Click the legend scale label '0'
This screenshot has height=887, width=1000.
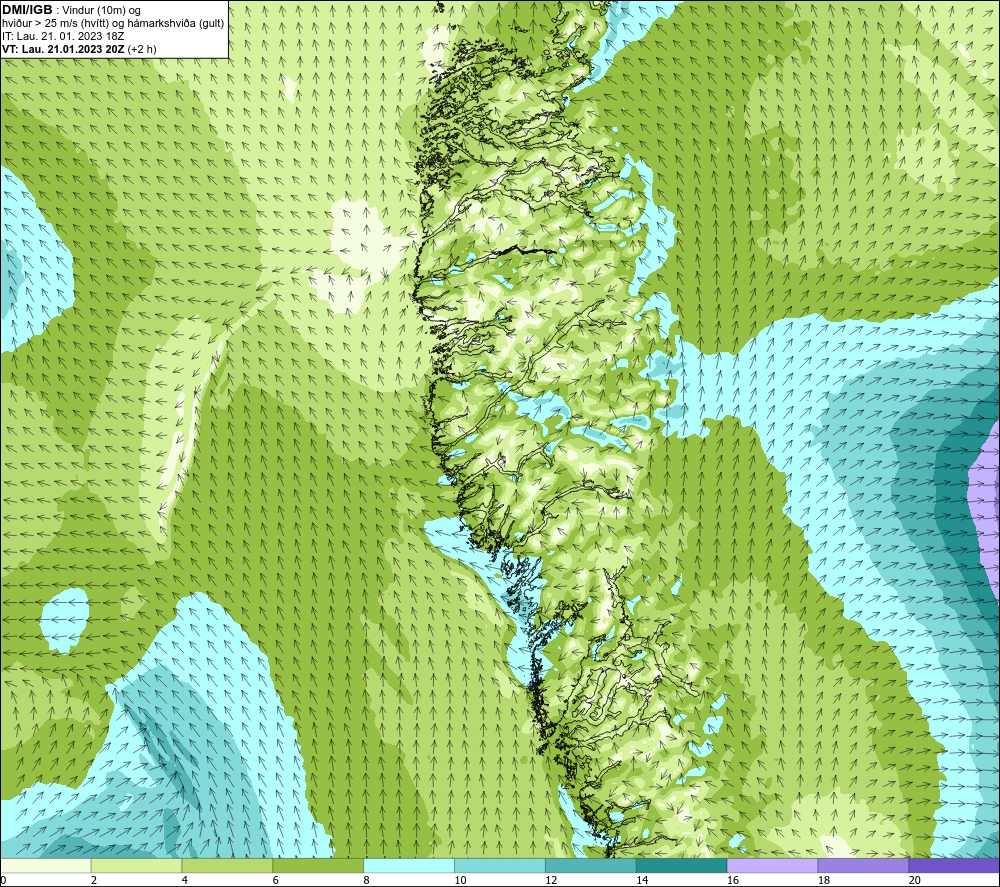3,880
